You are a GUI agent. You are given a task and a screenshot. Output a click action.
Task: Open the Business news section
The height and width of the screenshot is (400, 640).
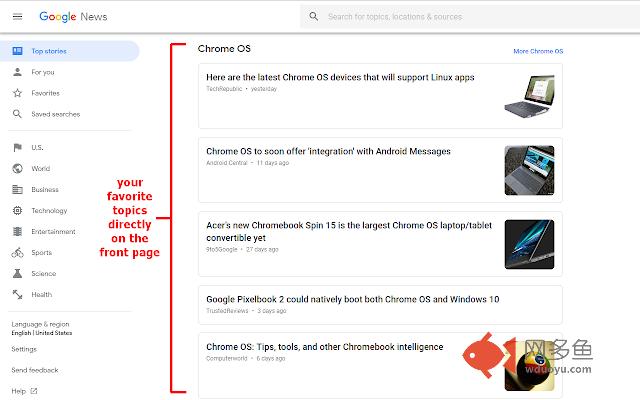45,189
